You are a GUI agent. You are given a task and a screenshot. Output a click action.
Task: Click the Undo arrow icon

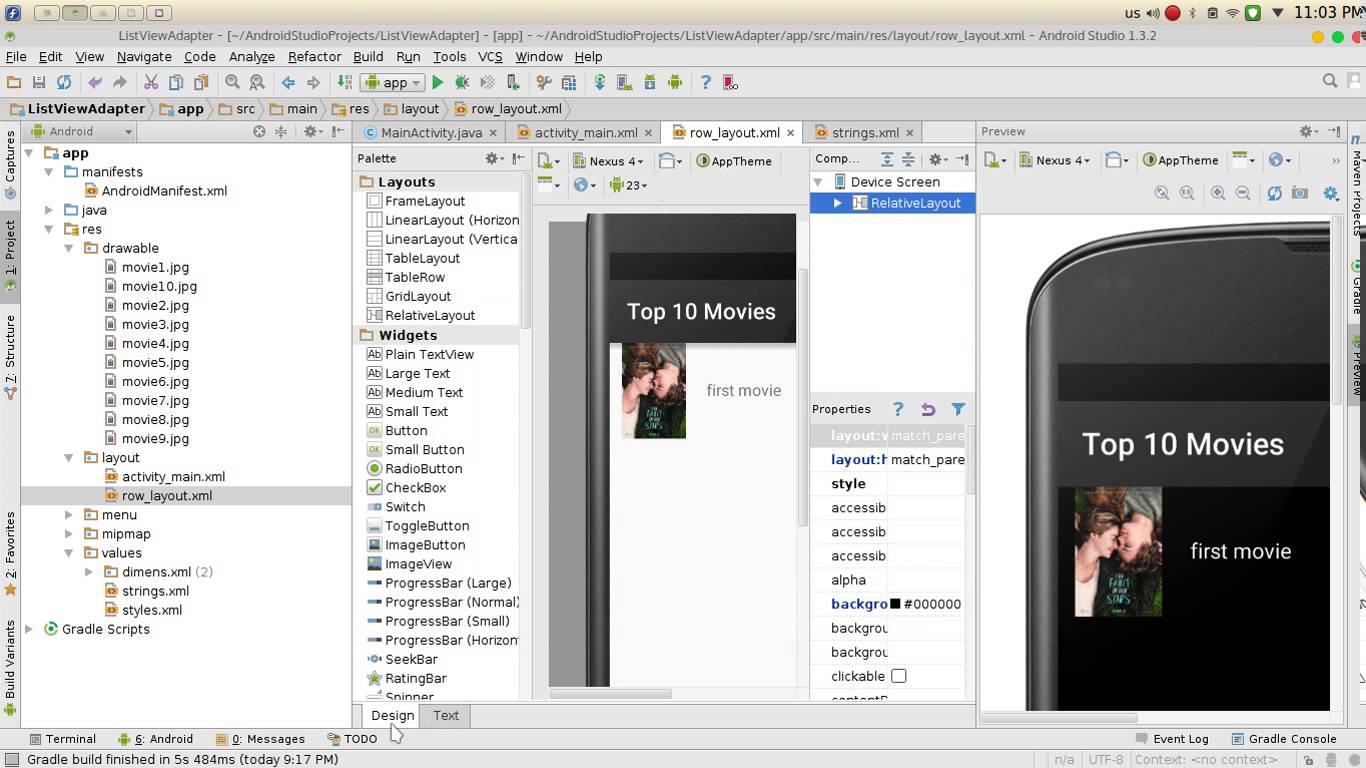[95, 83]
